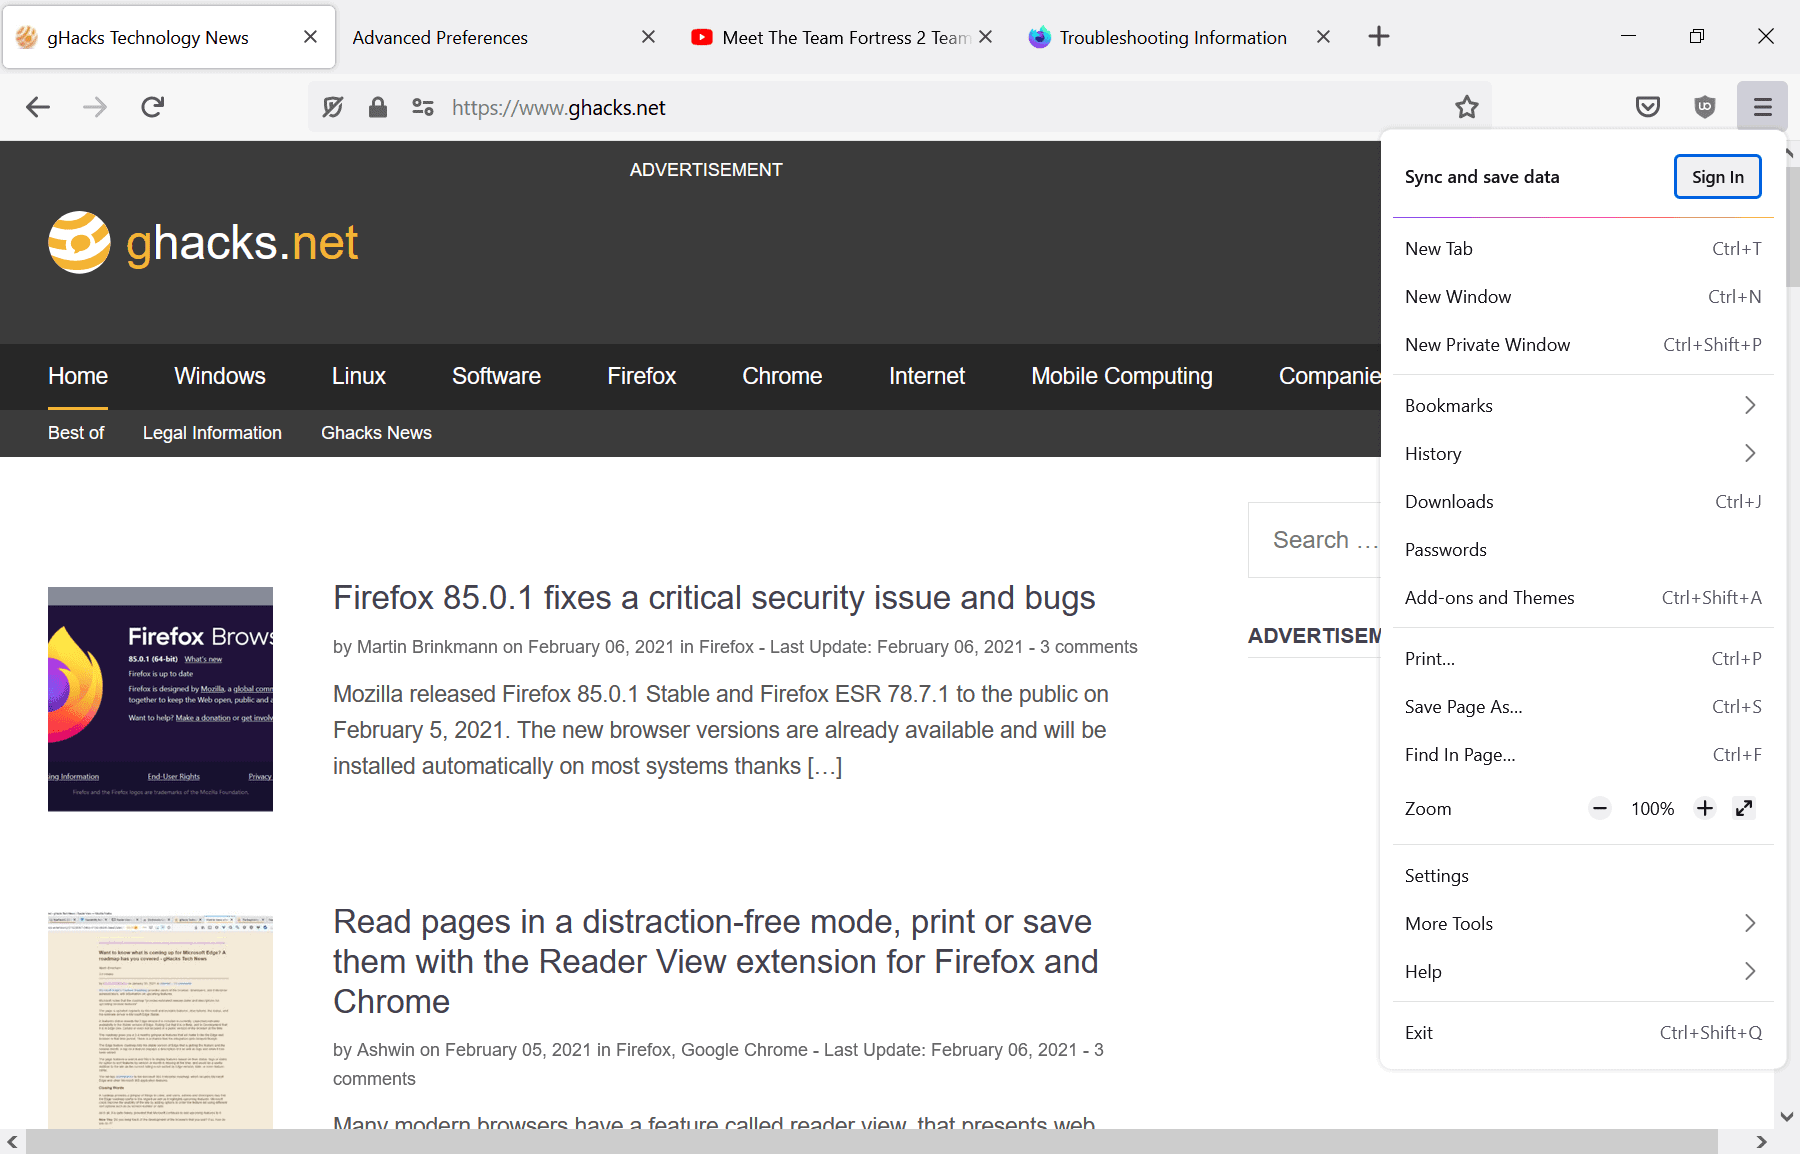Image resolution: width=1800 pixels, height=1154 pixels.
Task: Save the page to Pocket
Action: click(x=1648, y=106)
